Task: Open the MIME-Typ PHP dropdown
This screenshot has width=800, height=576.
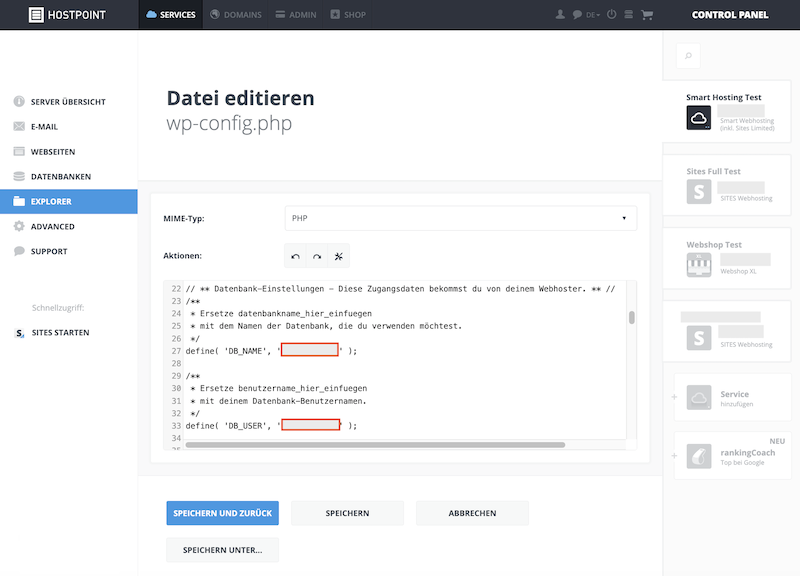Action: 461,218
